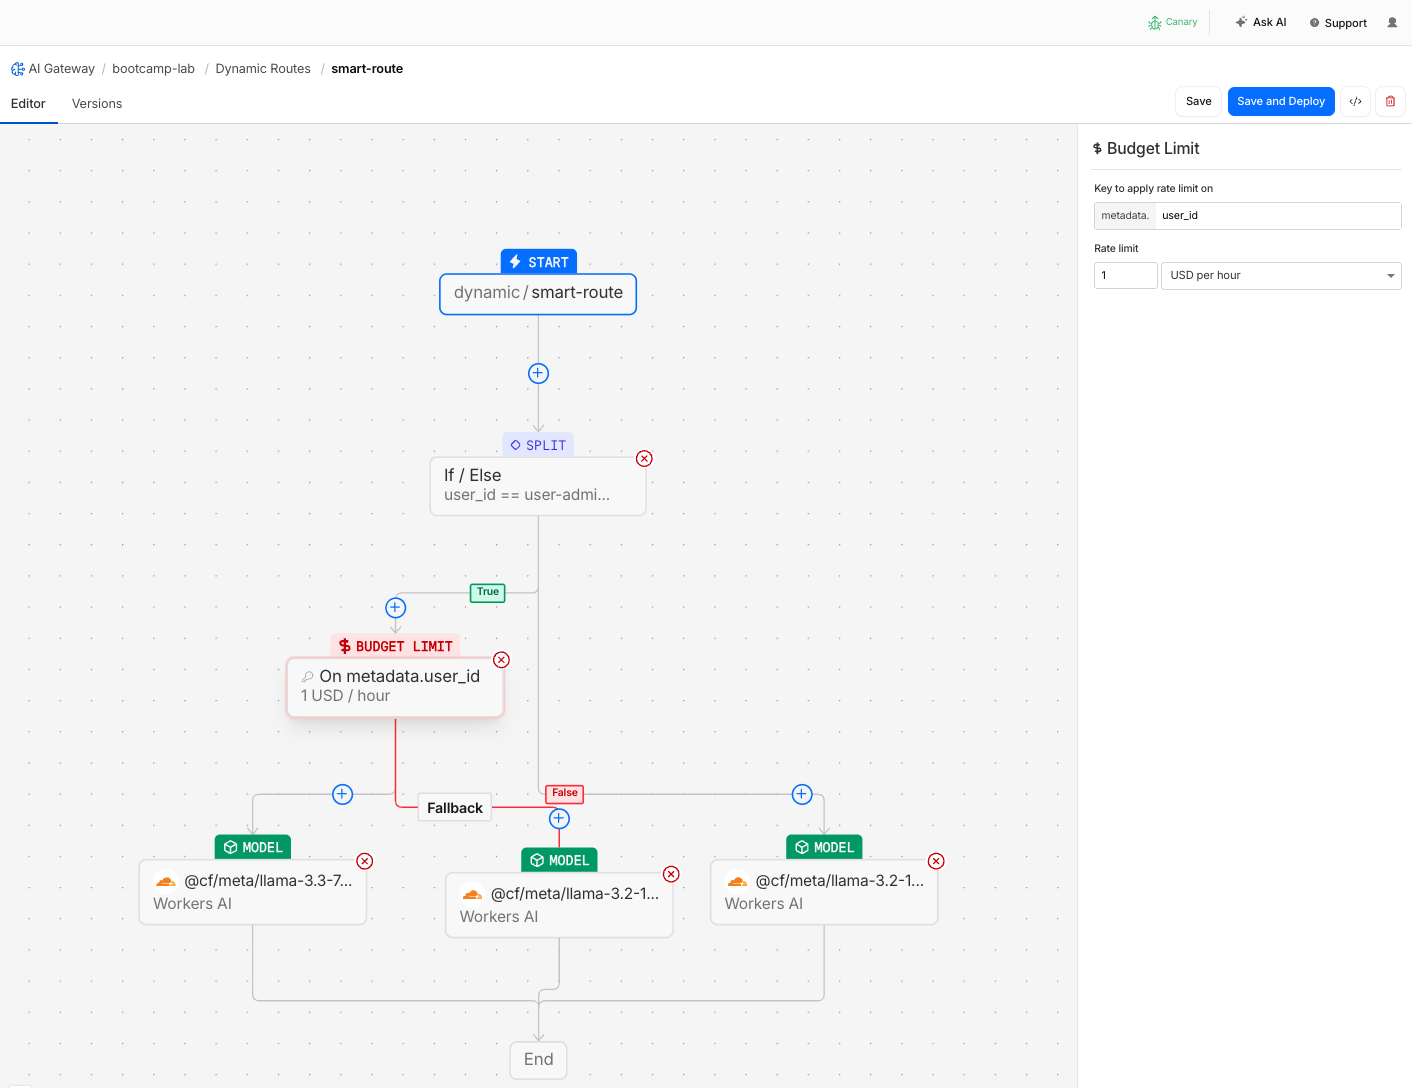Edit the rate limit value field

click(1126, 276)
